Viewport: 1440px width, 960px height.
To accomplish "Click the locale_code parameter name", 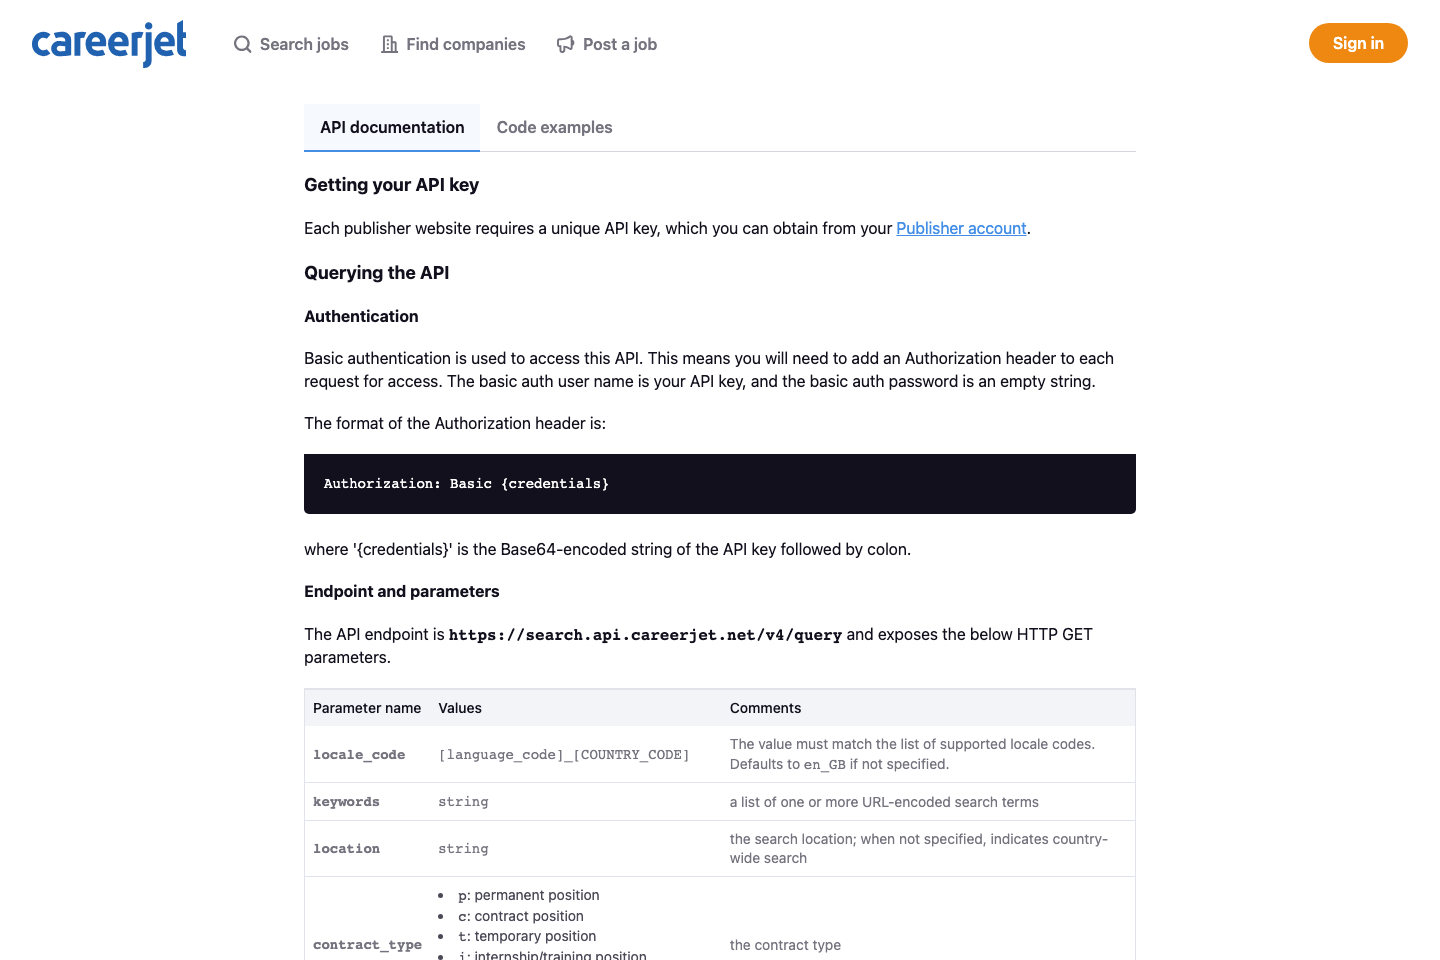I will (x=359, y=754).
